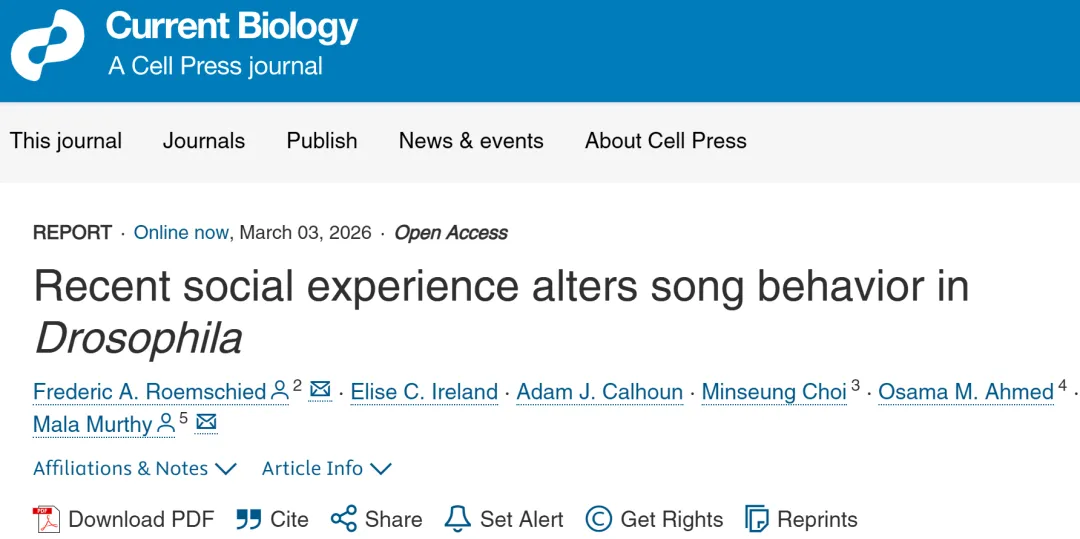Viewport: 1080px width, 539px height.
Task: Click the Share icon
Action: 343,519
